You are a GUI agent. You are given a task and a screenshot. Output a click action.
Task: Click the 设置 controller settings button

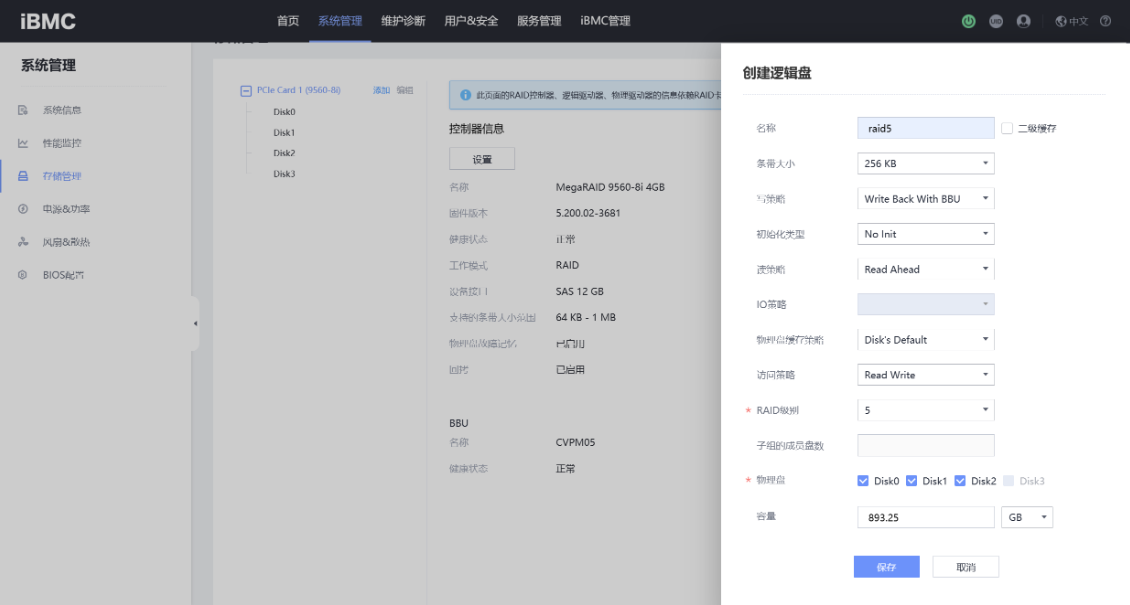tap(482, 159)
